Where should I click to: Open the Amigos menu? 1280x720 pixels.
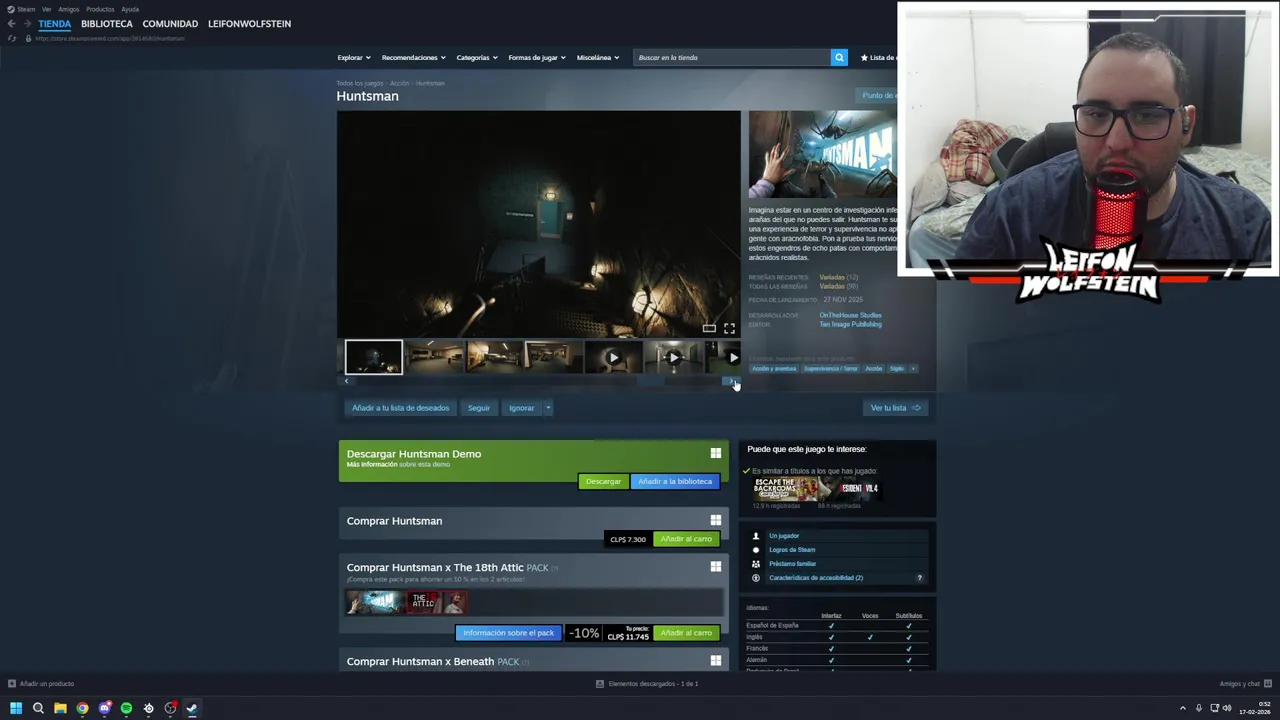pyautogui.click(x=69, y=9)
